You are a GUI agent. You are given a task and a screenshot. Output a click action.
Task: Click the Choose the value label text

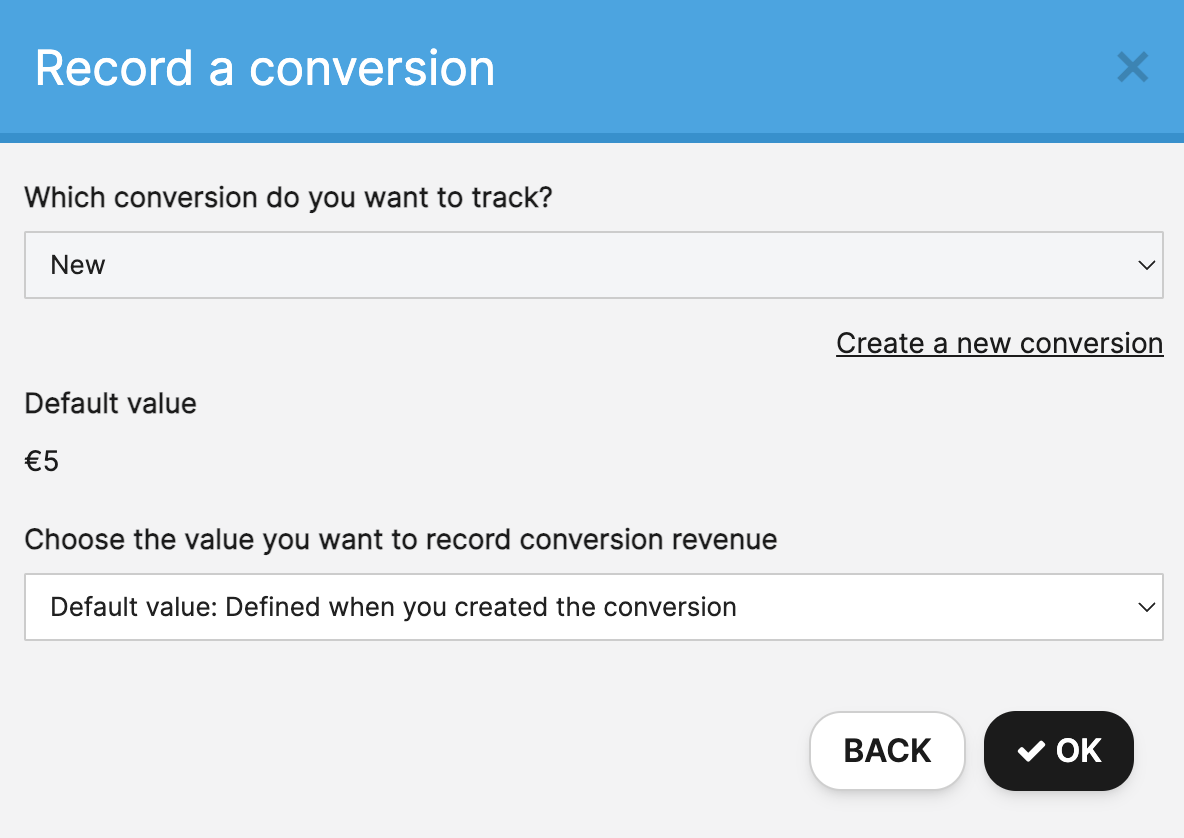pos(400,540)
